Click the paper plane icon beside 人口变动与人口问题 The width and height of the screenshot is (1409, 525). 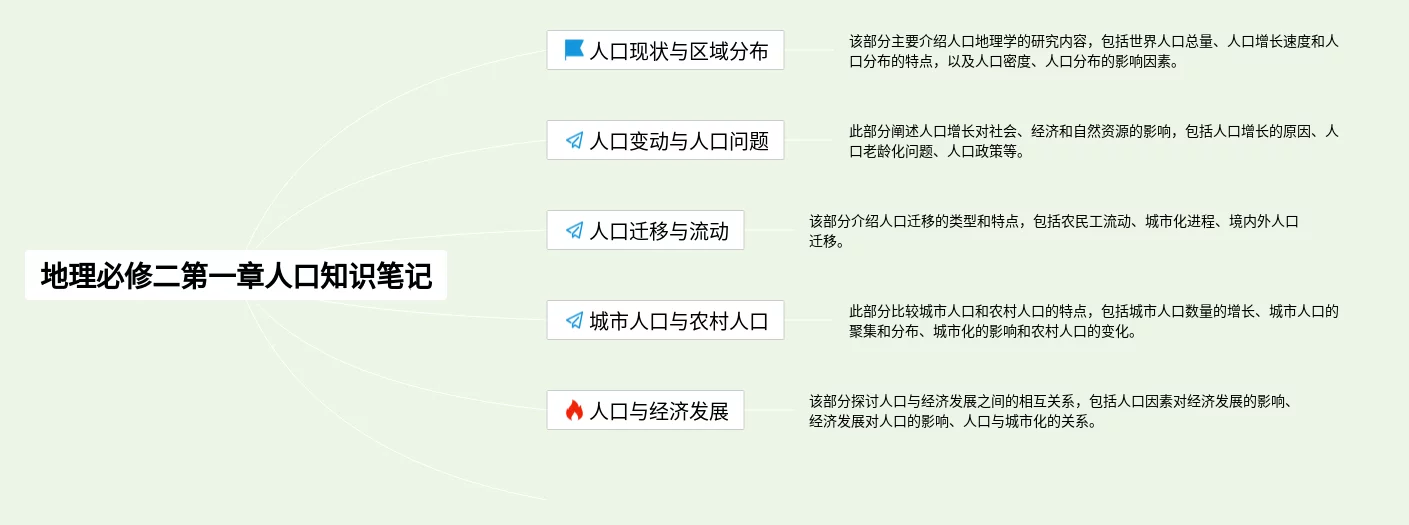pos(574,140)
